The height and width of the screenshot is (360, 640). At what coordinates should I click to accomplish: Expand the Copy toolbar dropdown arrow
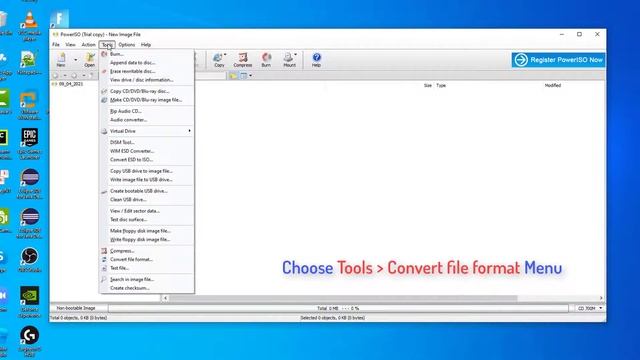coord(225,54)
